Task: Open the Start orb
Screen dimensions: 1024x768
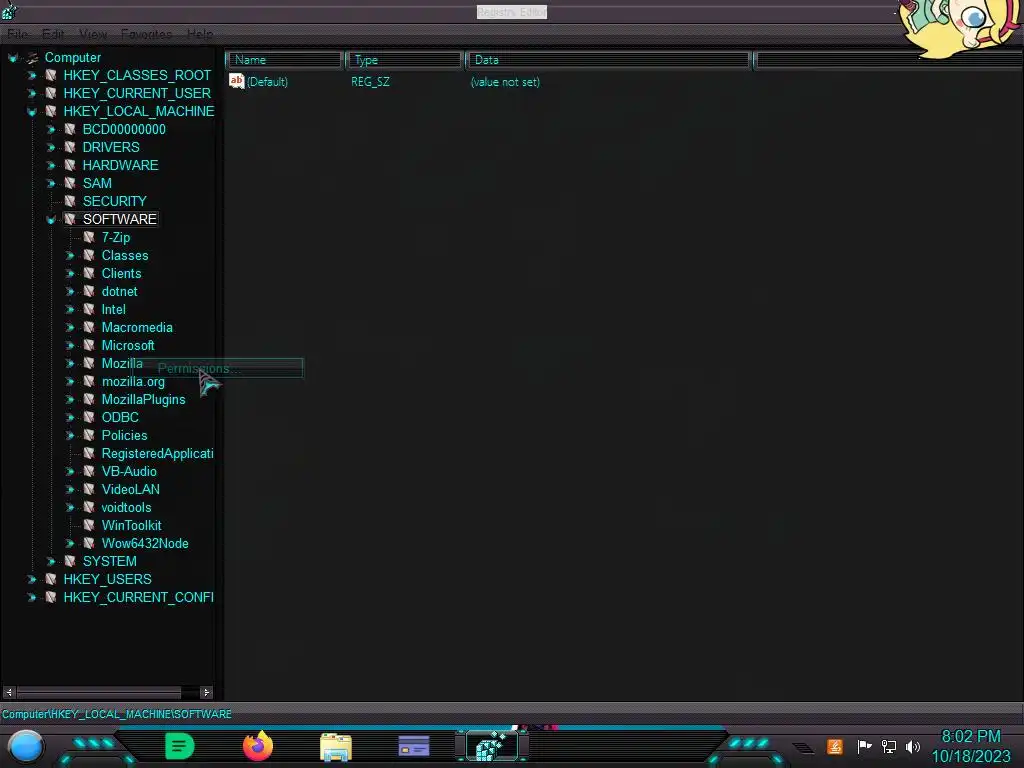Action: point(26,747)
